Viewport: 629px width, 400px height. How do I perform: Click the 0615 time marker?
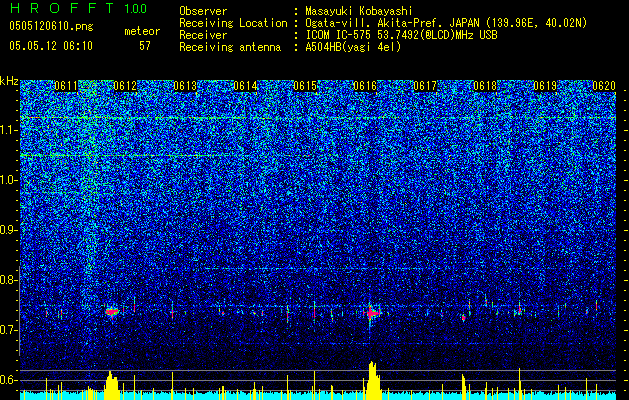coord(305,86)
